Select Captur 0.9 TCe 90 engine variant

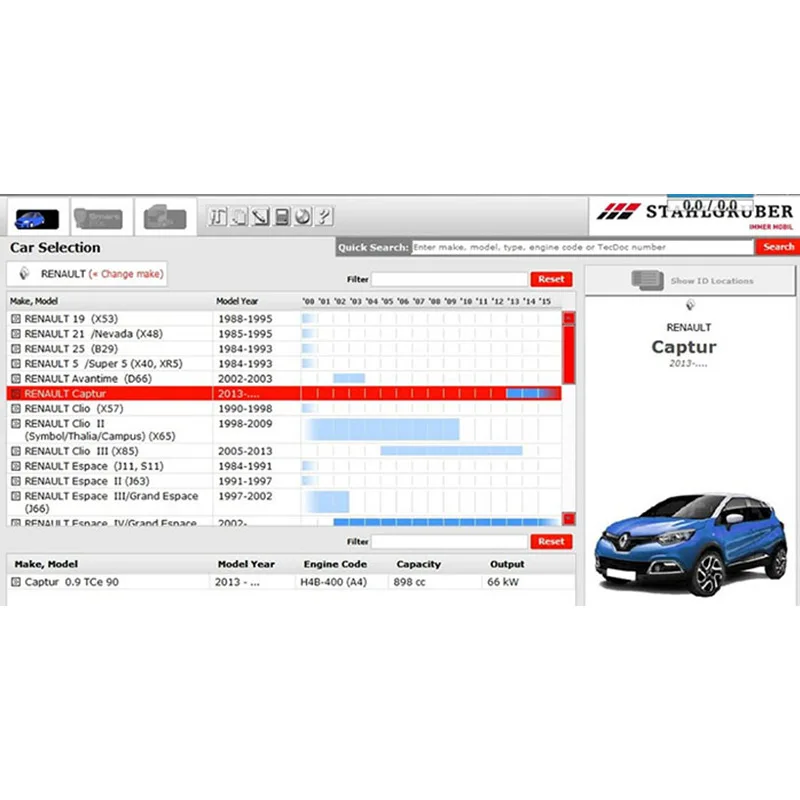[71, 582]
